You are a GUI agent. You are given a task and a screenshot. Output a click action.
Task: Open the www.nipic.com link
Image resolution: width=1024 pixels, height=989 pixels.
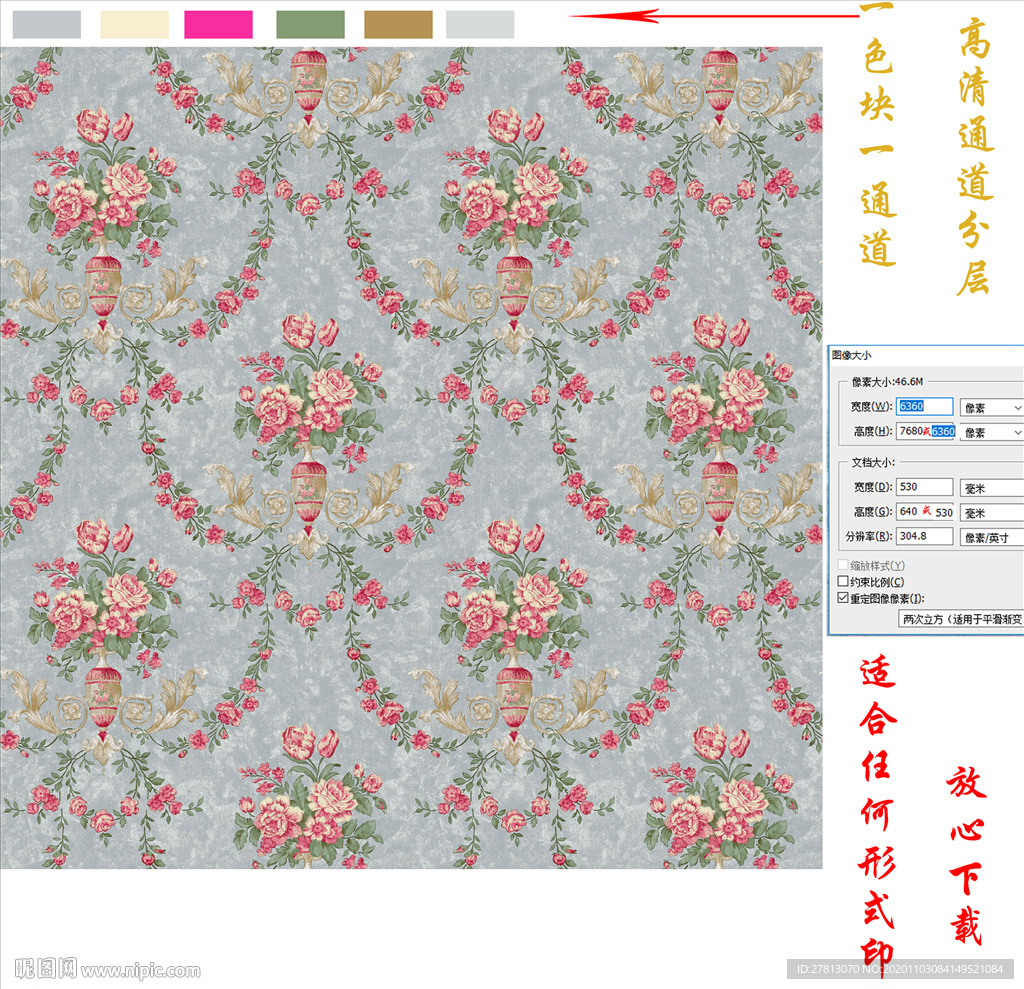click(x=141, y=970)
